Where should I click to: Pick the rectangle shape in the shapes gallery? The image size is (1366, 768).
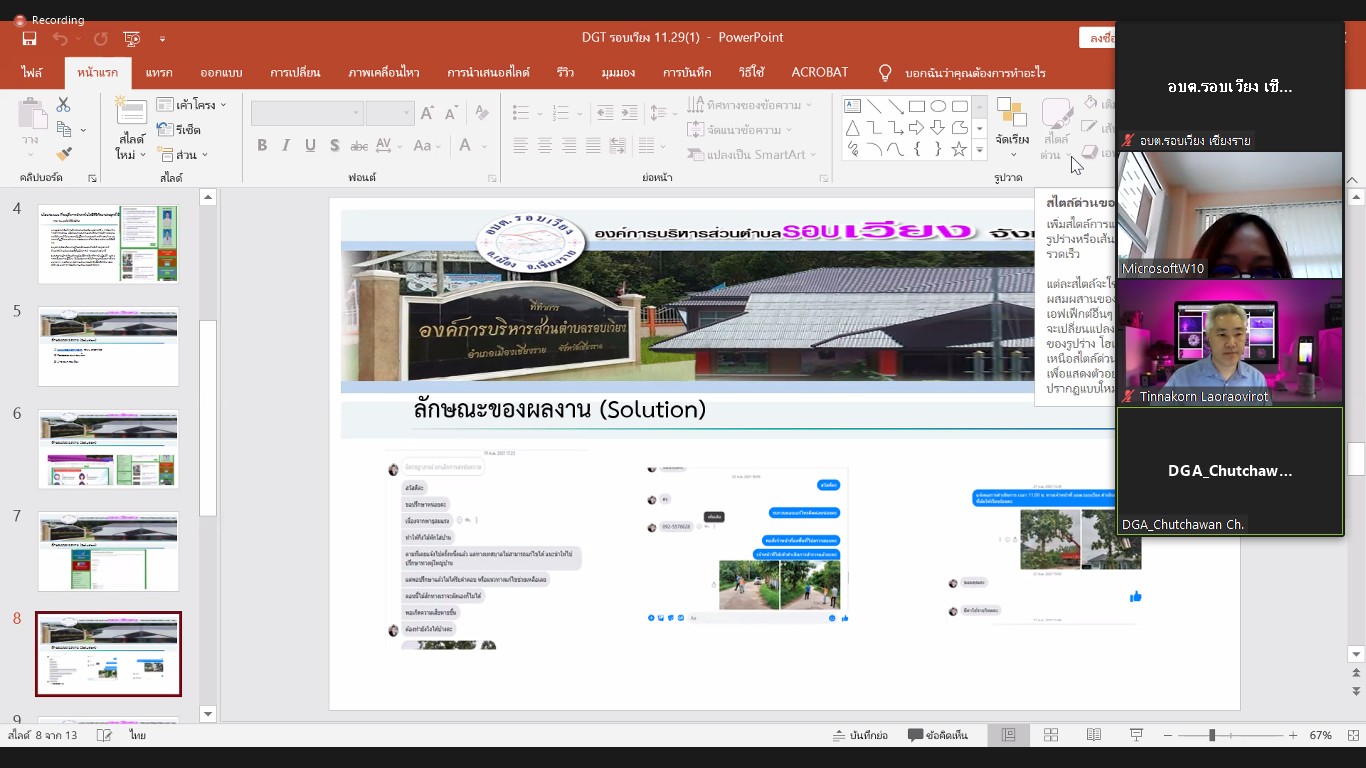click(x=917, y=106)
